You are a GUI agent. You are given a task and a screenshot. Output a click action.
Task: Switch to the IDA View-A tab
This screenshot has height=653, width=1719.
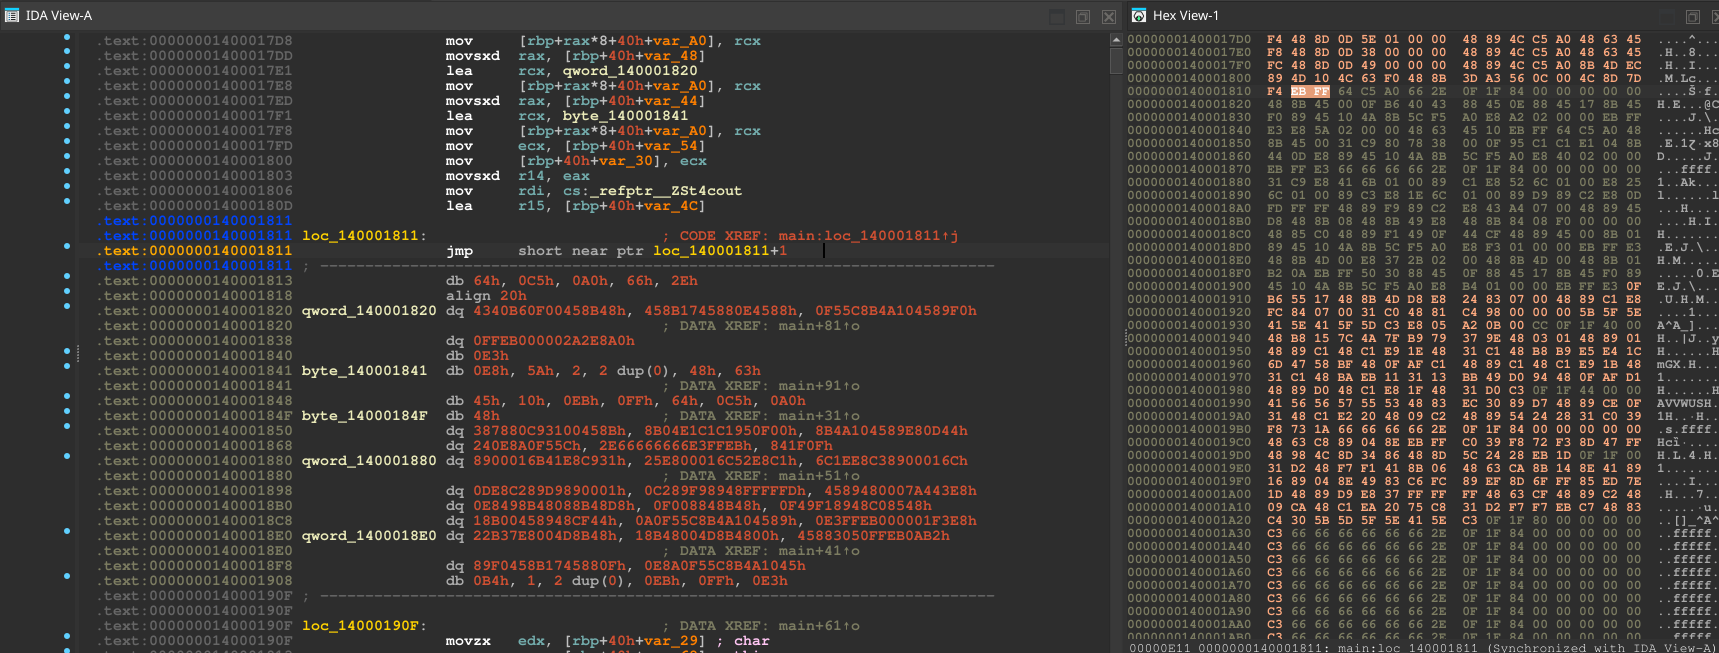(58, 15)
